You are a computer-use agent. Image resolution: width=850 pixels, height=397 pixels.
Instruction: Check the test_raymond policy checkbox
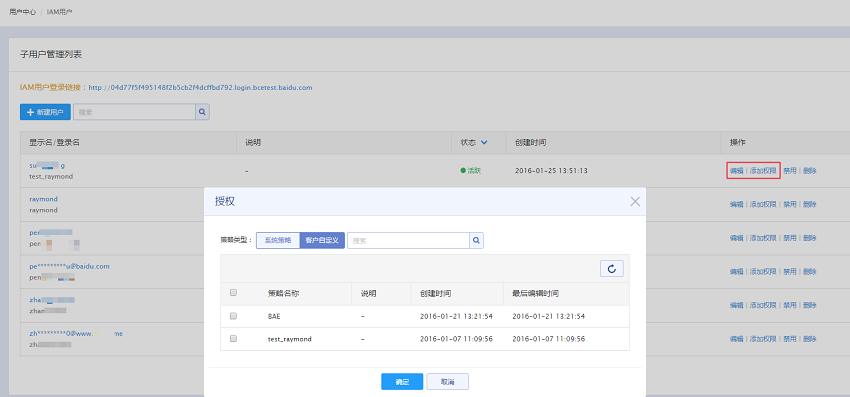(x=234, y=338)
